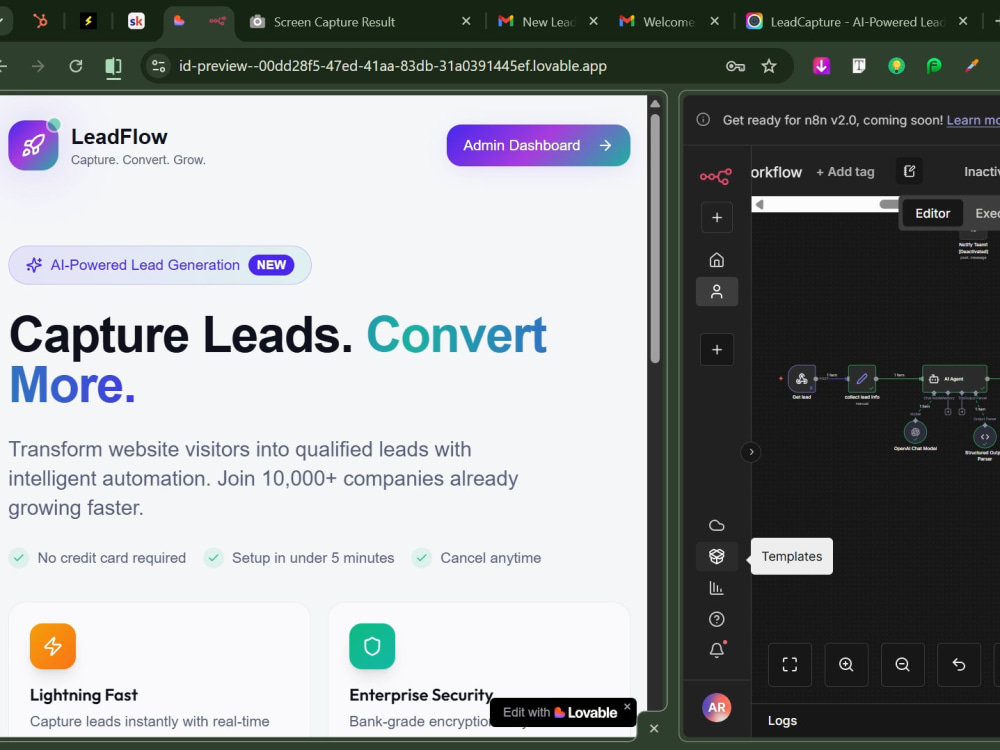Screen dimensions: 1000x750
Task: Click the AI-Powered Lead Generation badge
Action: point(160,265)
